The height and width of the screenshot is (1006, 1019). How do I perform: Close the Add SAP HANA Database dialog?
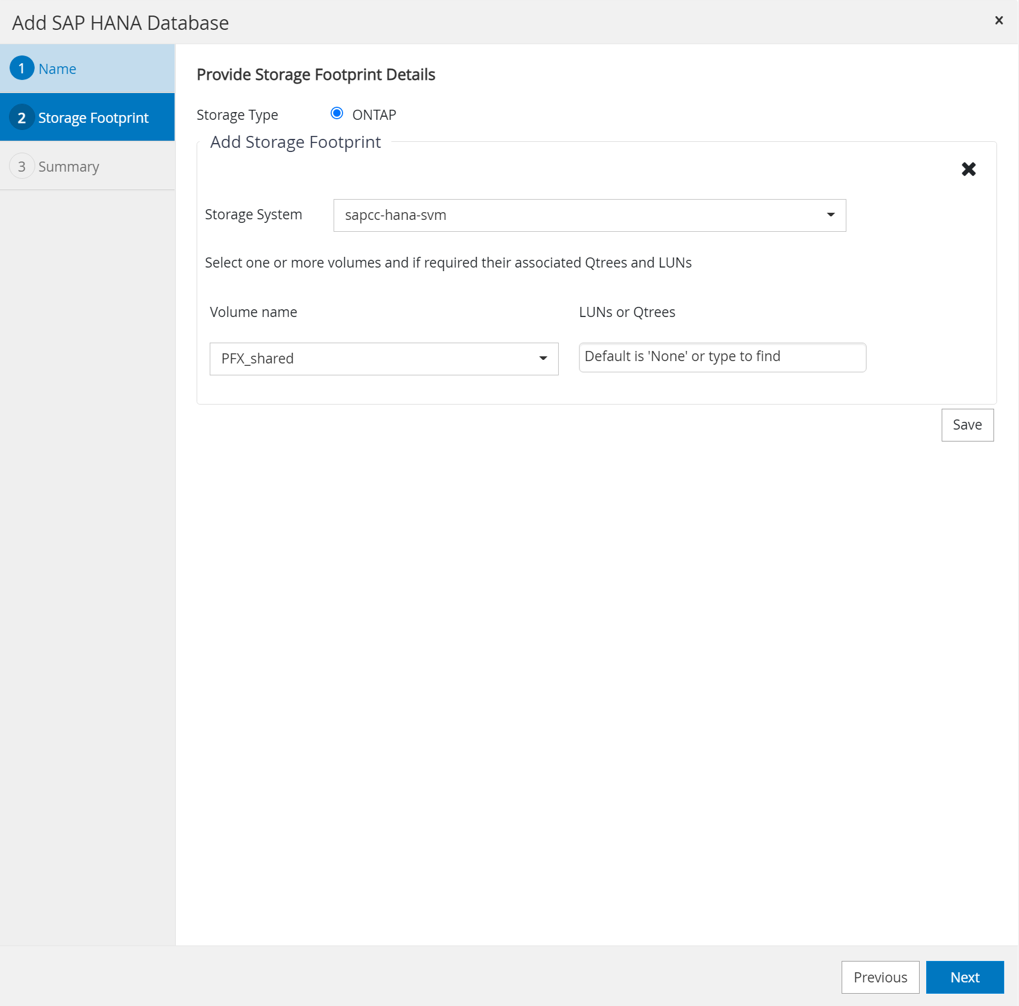click(x=998, y=20)
